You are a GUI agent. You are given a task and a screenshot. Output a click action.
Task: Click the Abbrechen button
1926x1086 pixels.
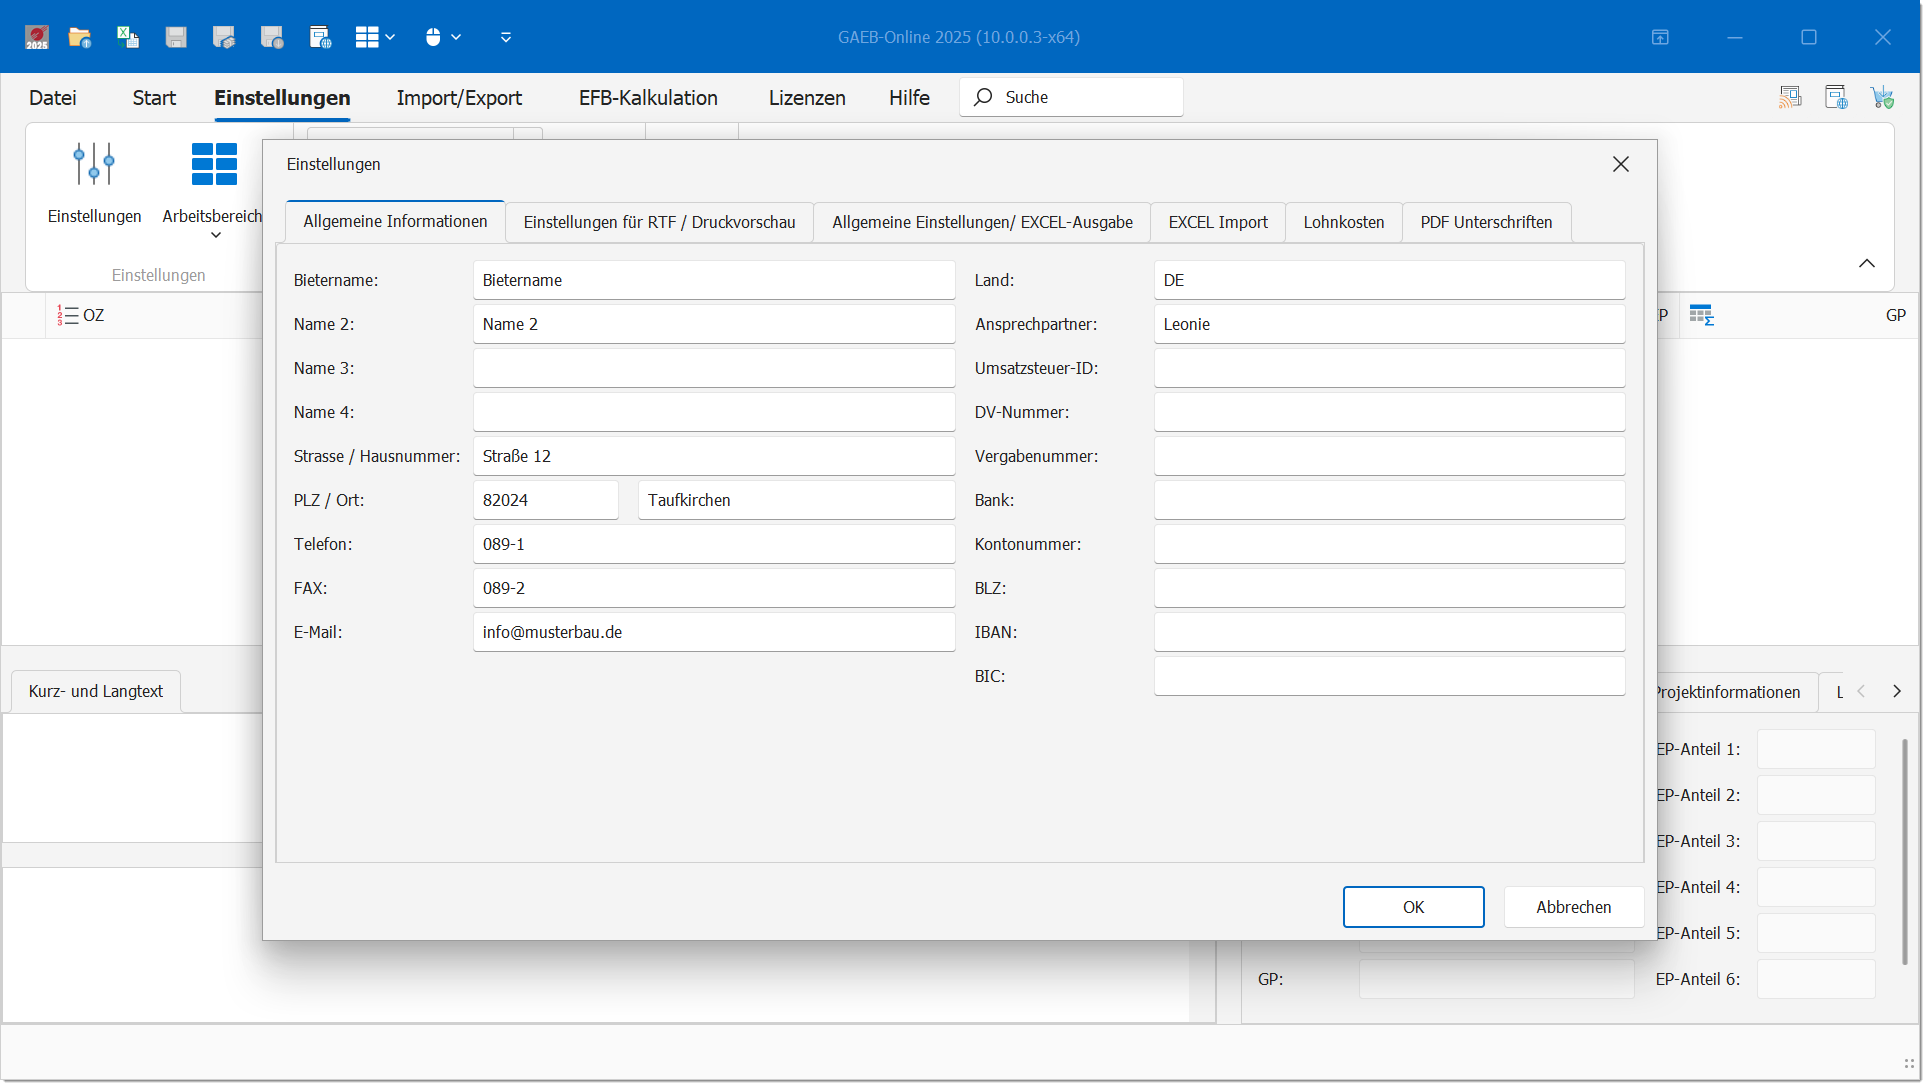[1573, 907]
